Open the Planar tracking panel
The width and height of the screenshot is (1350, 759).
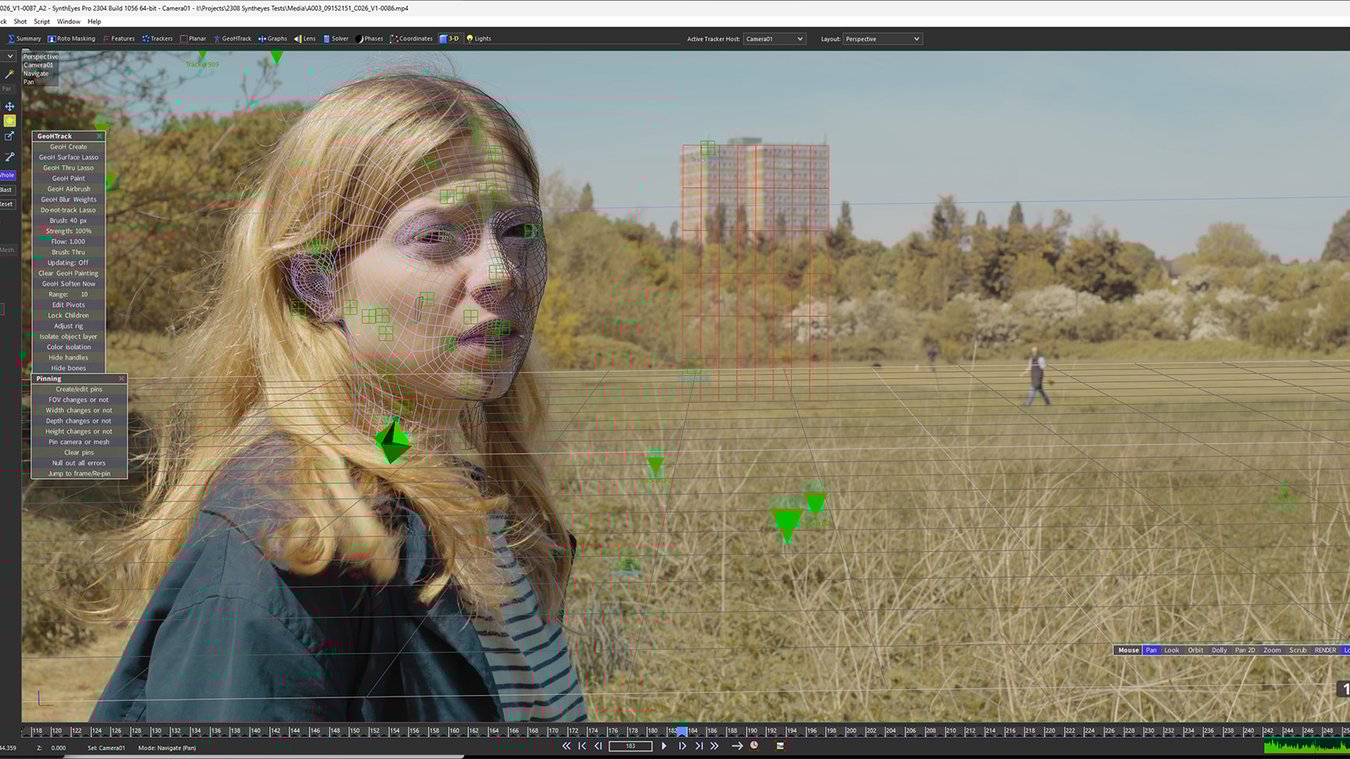click(x=194, y=38)
